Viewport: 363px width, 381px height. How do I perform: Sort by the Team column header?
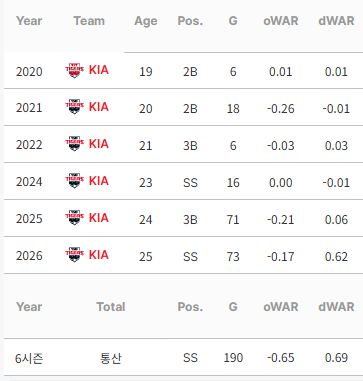89,21
